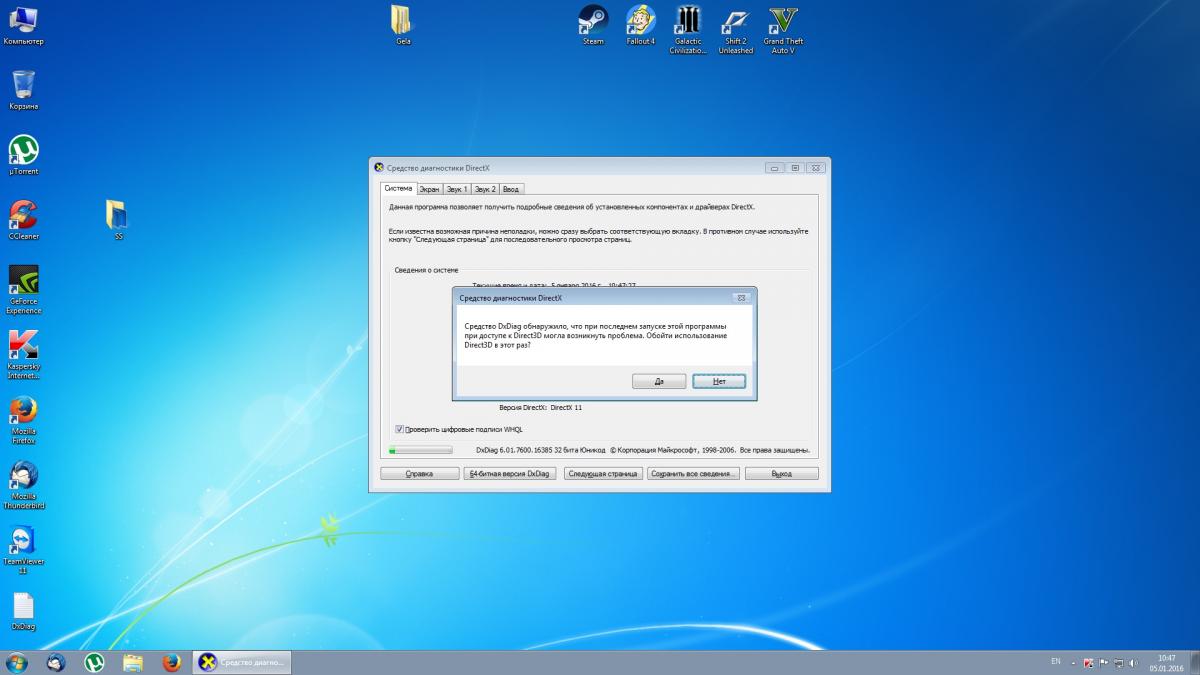Click the Сохранить все сведения button
Screen dimensions: 1200x675
tap(694, 473)
